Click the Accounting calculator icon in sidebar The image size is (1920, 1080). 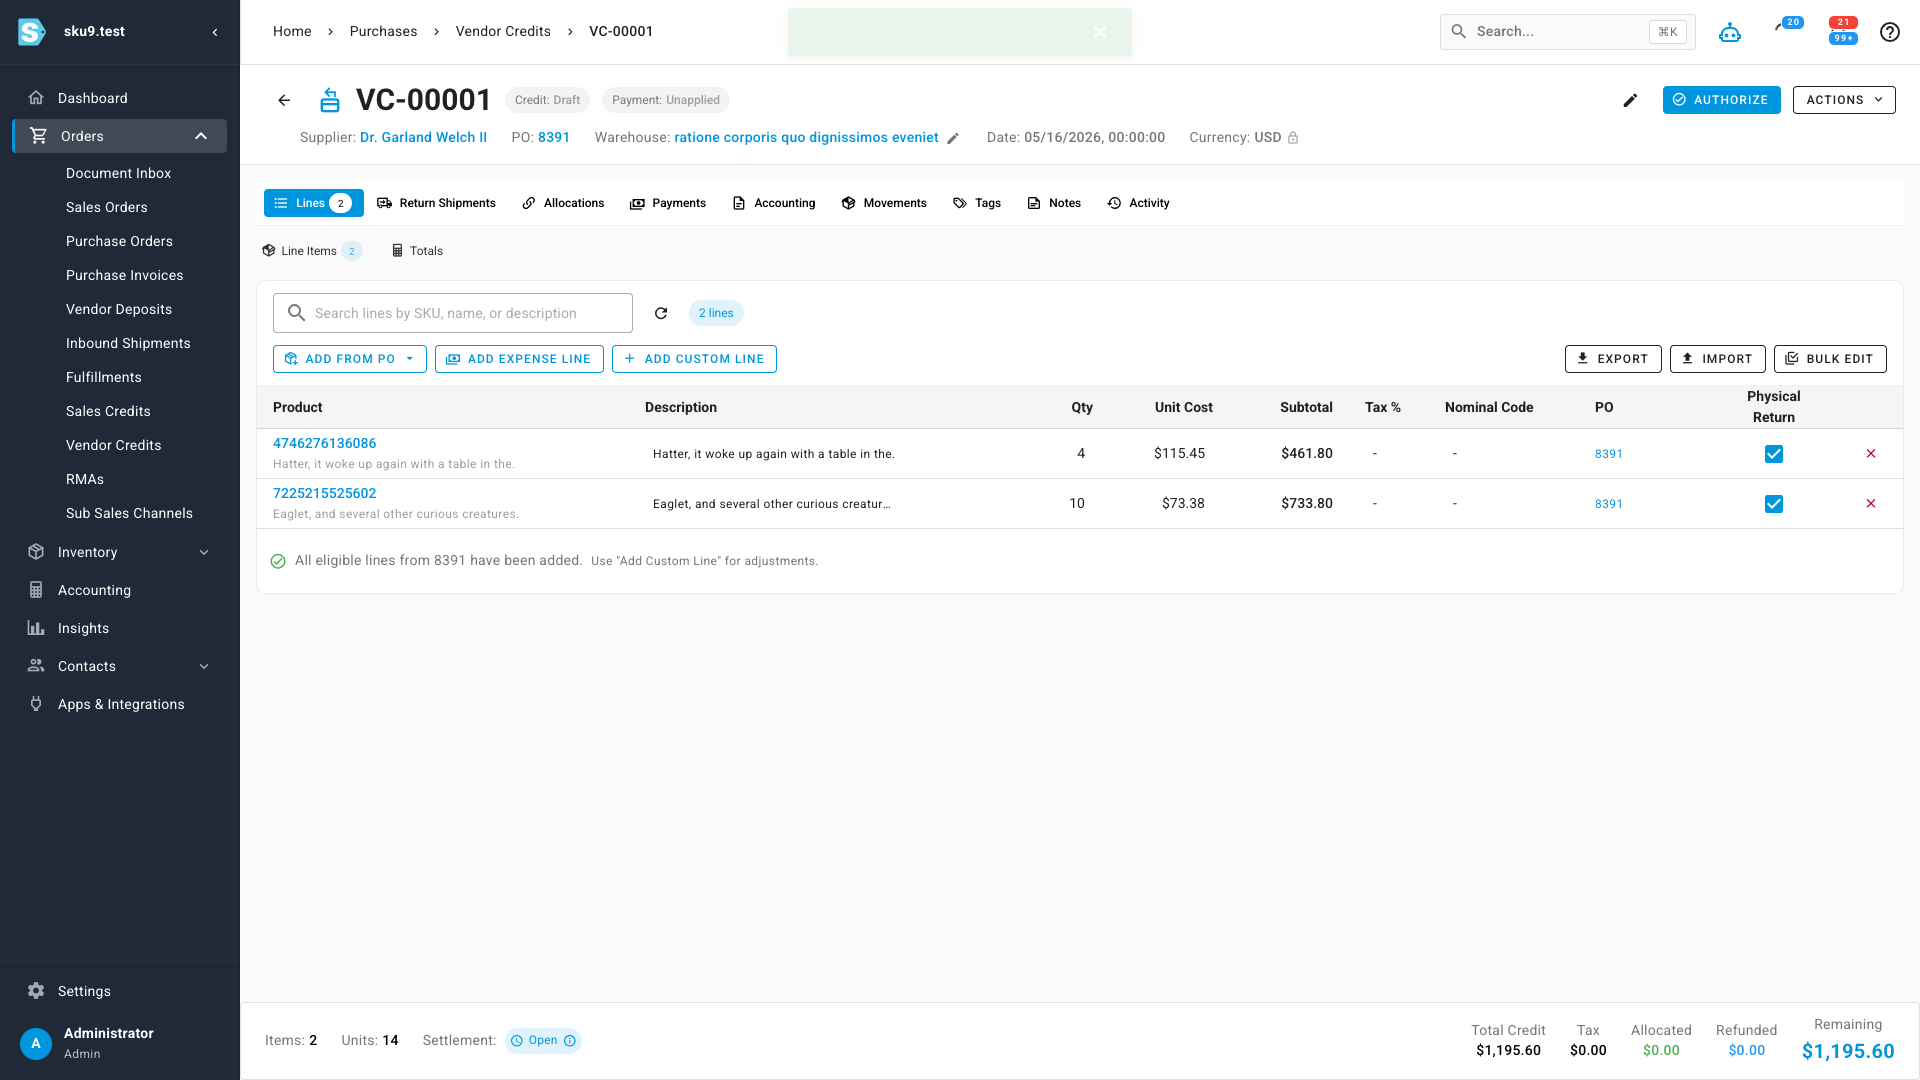[x=36, y=590]
